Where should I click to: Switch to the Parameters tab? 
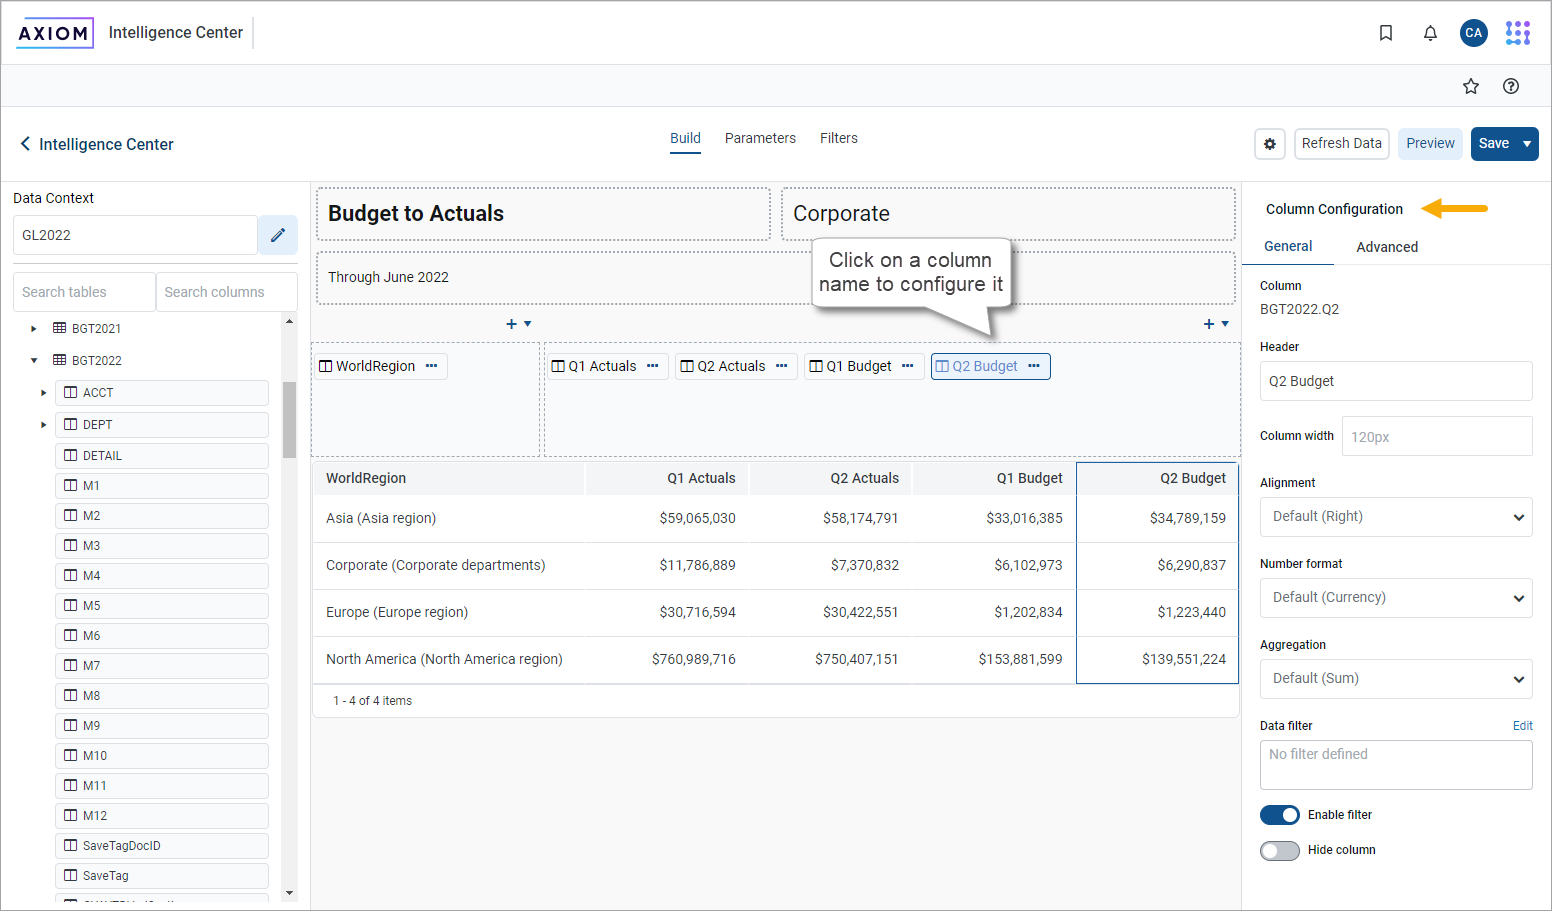pos(760,138)
